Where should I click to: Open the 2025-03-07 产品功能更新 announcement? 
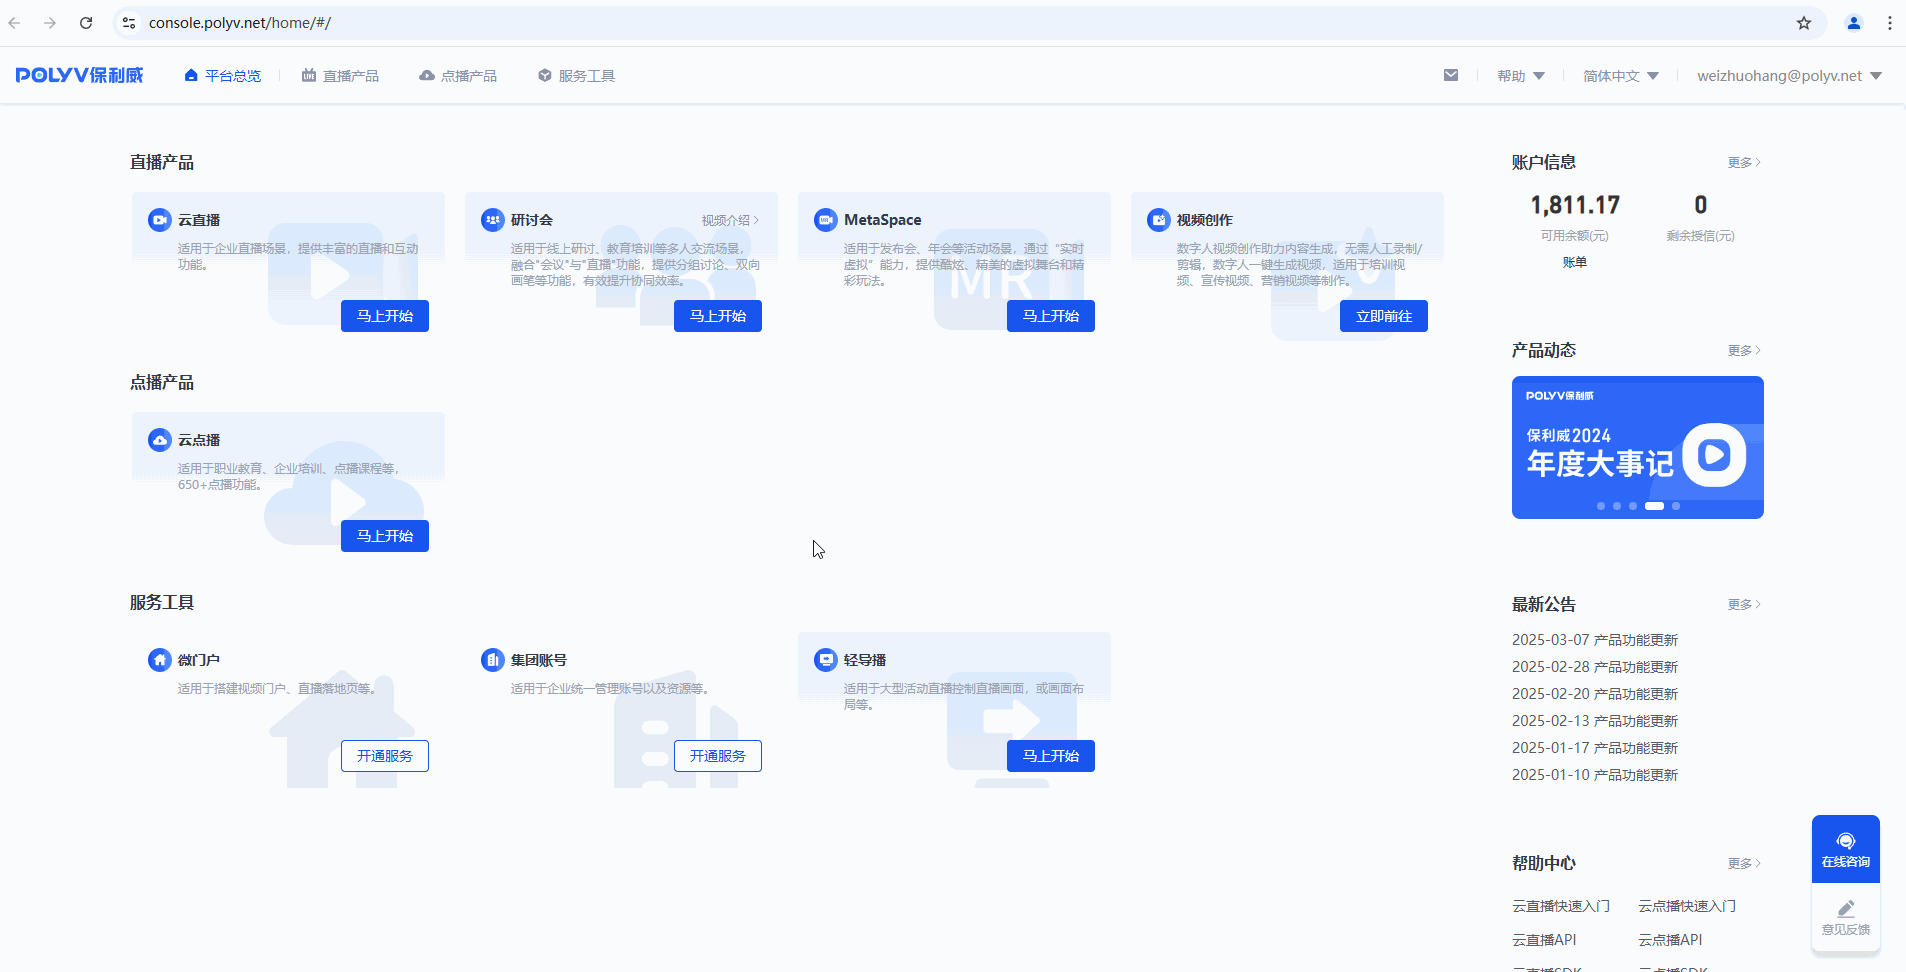coord(1594,640)
